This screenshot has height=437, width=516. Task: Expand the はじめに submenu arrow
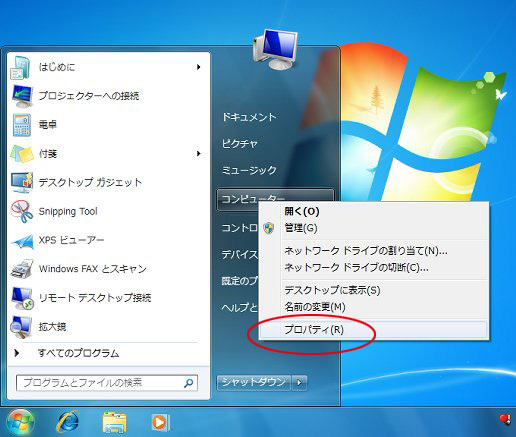tap(199, 67)
